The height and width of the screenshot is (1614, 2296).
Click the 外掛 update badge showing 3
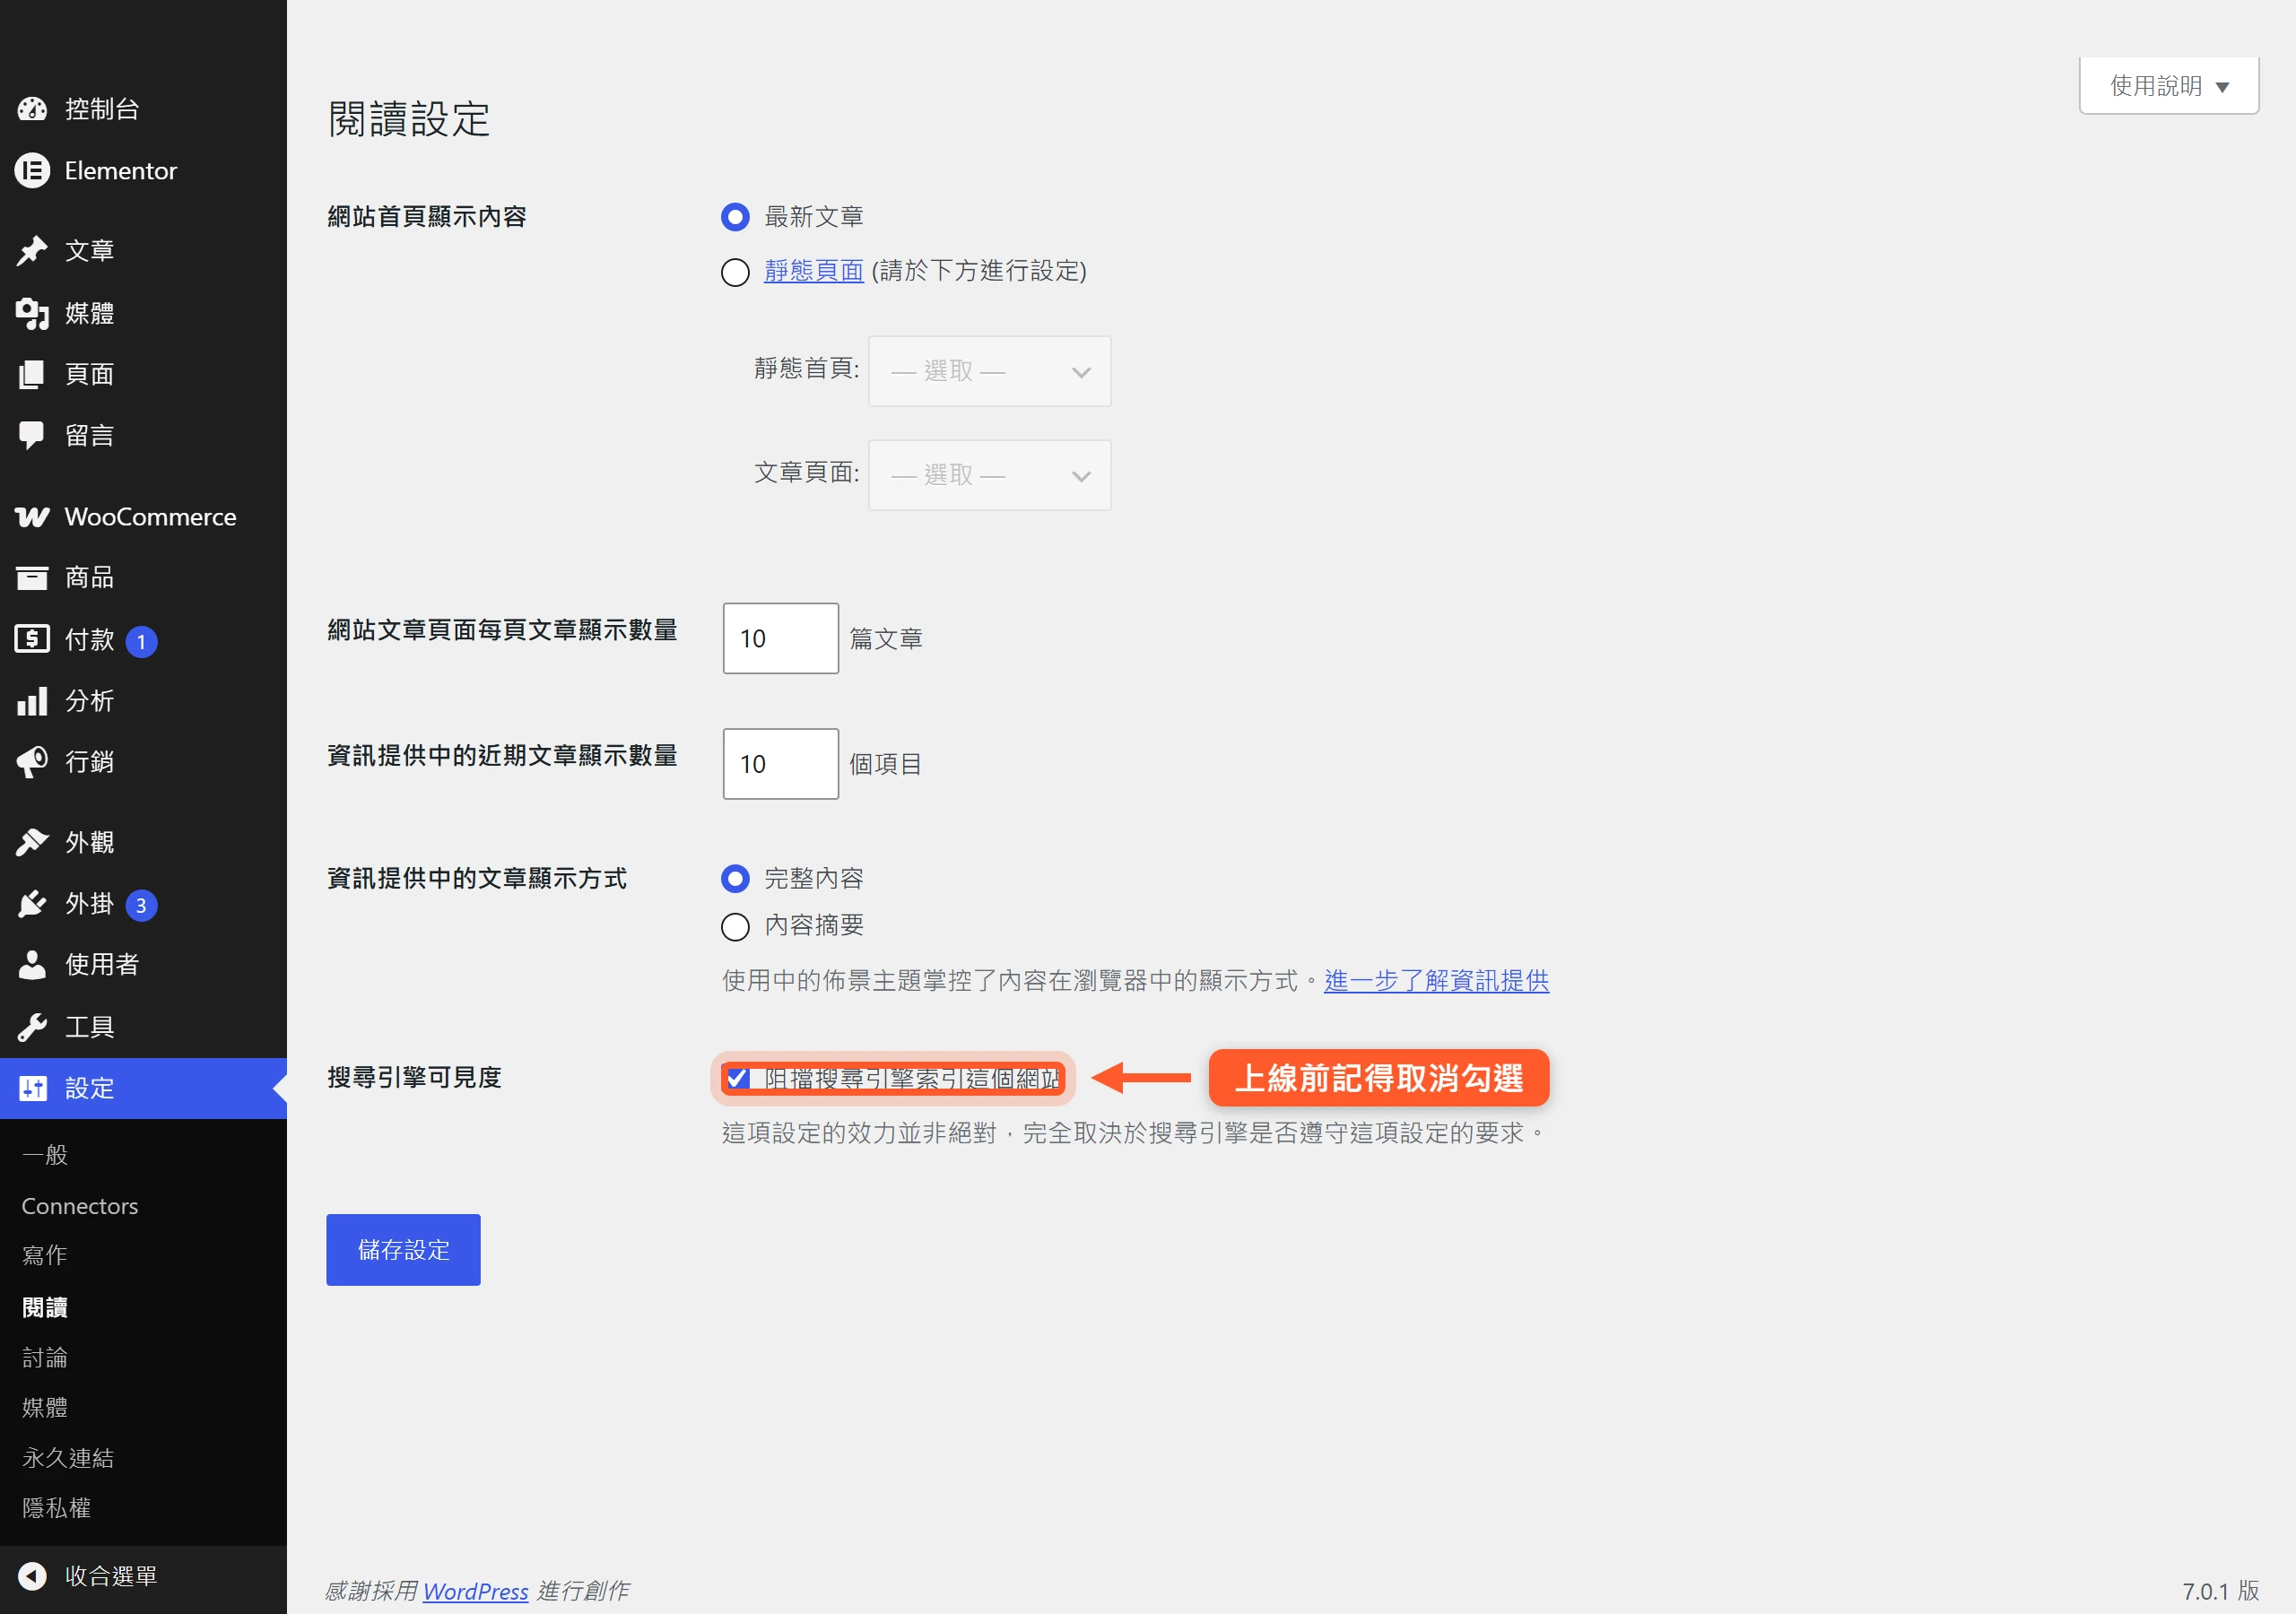141,905
